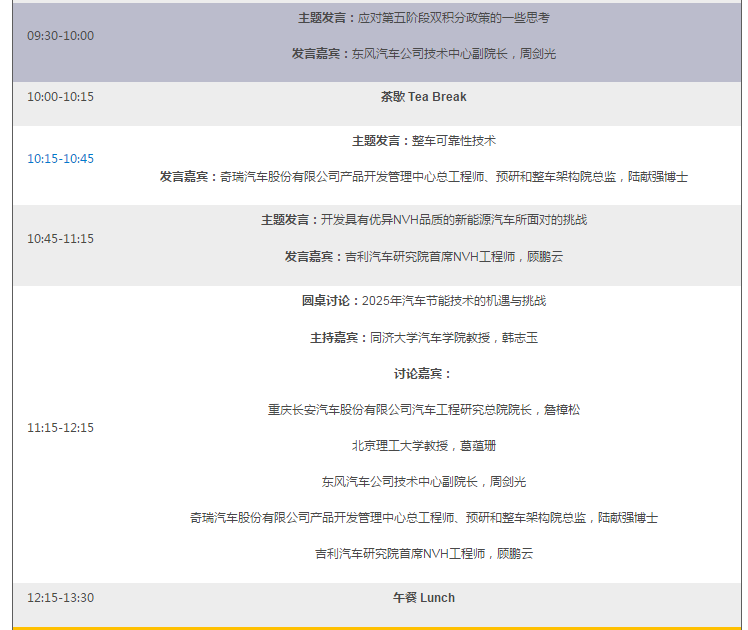Select panelist 北京理工大学教授 葛蕴珊
The height and width of the screenshot is (630, 748).
click(x=423, y=446)
